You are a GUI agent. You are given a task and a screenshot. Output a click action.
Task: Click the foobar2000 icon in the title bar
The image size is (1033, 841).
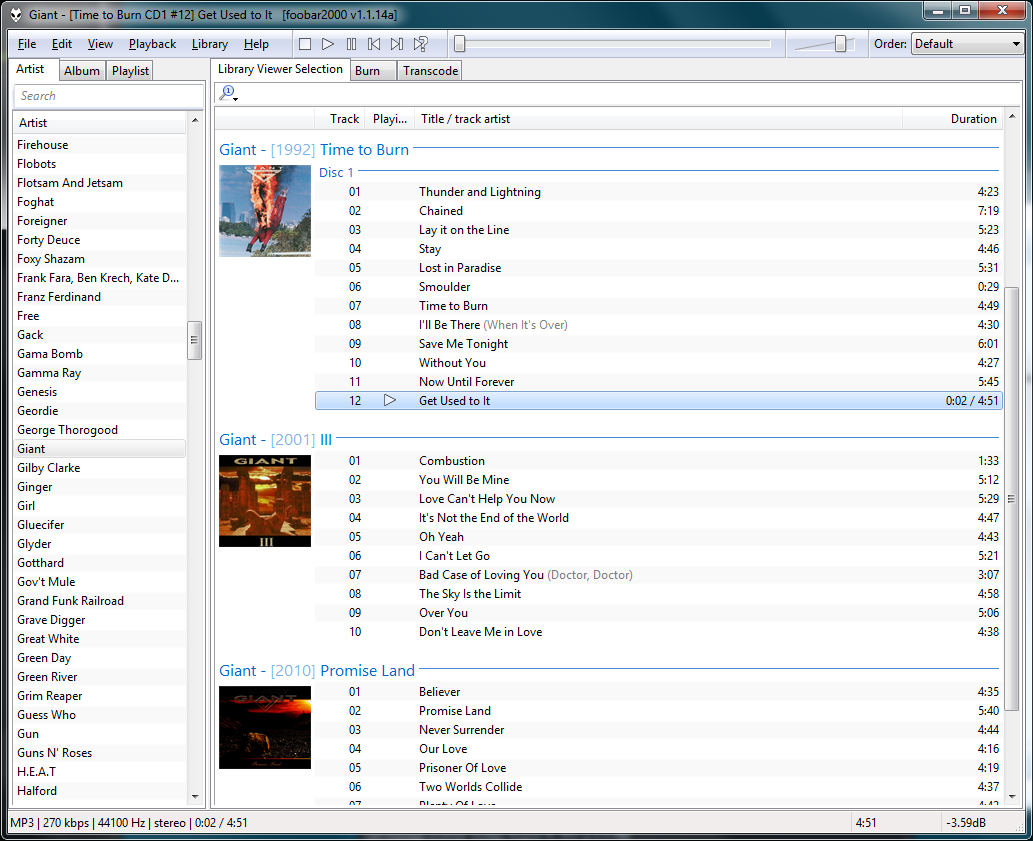(x=15, y=14)
